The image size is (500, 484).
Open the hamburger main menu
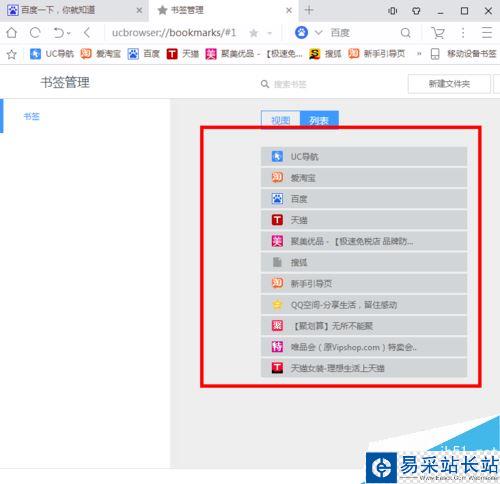coord(487,33)
